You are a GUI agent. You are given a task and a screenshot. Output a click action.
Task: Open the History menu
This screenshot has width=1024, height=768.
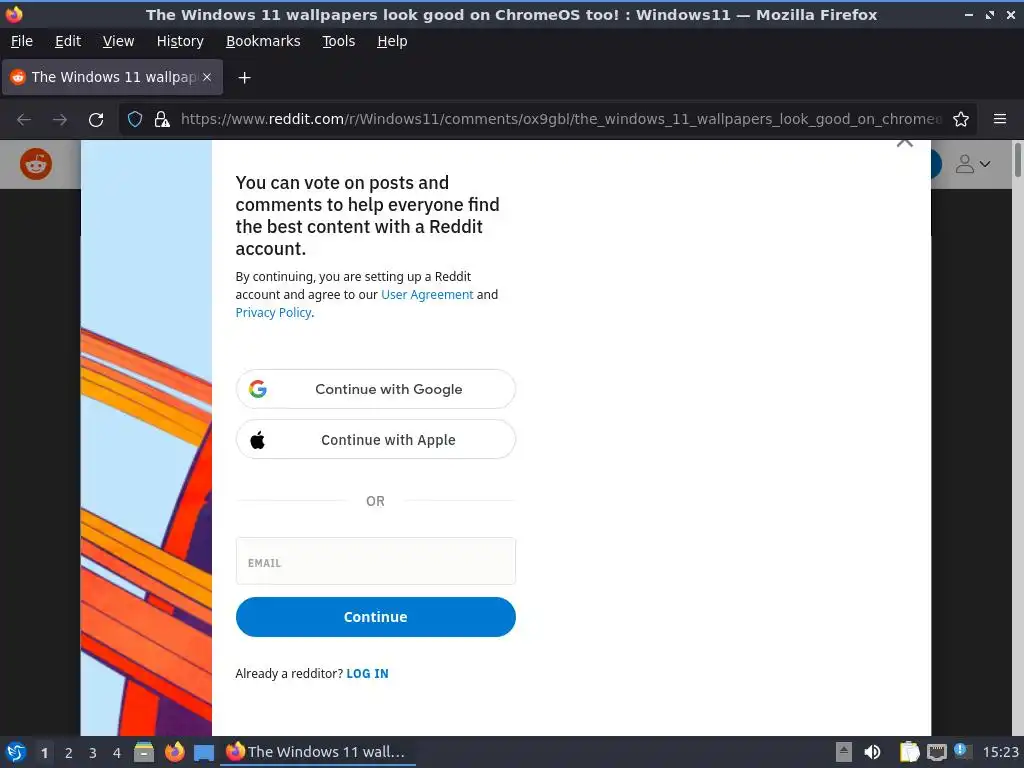pyautogui.click(x=180, y=41)
